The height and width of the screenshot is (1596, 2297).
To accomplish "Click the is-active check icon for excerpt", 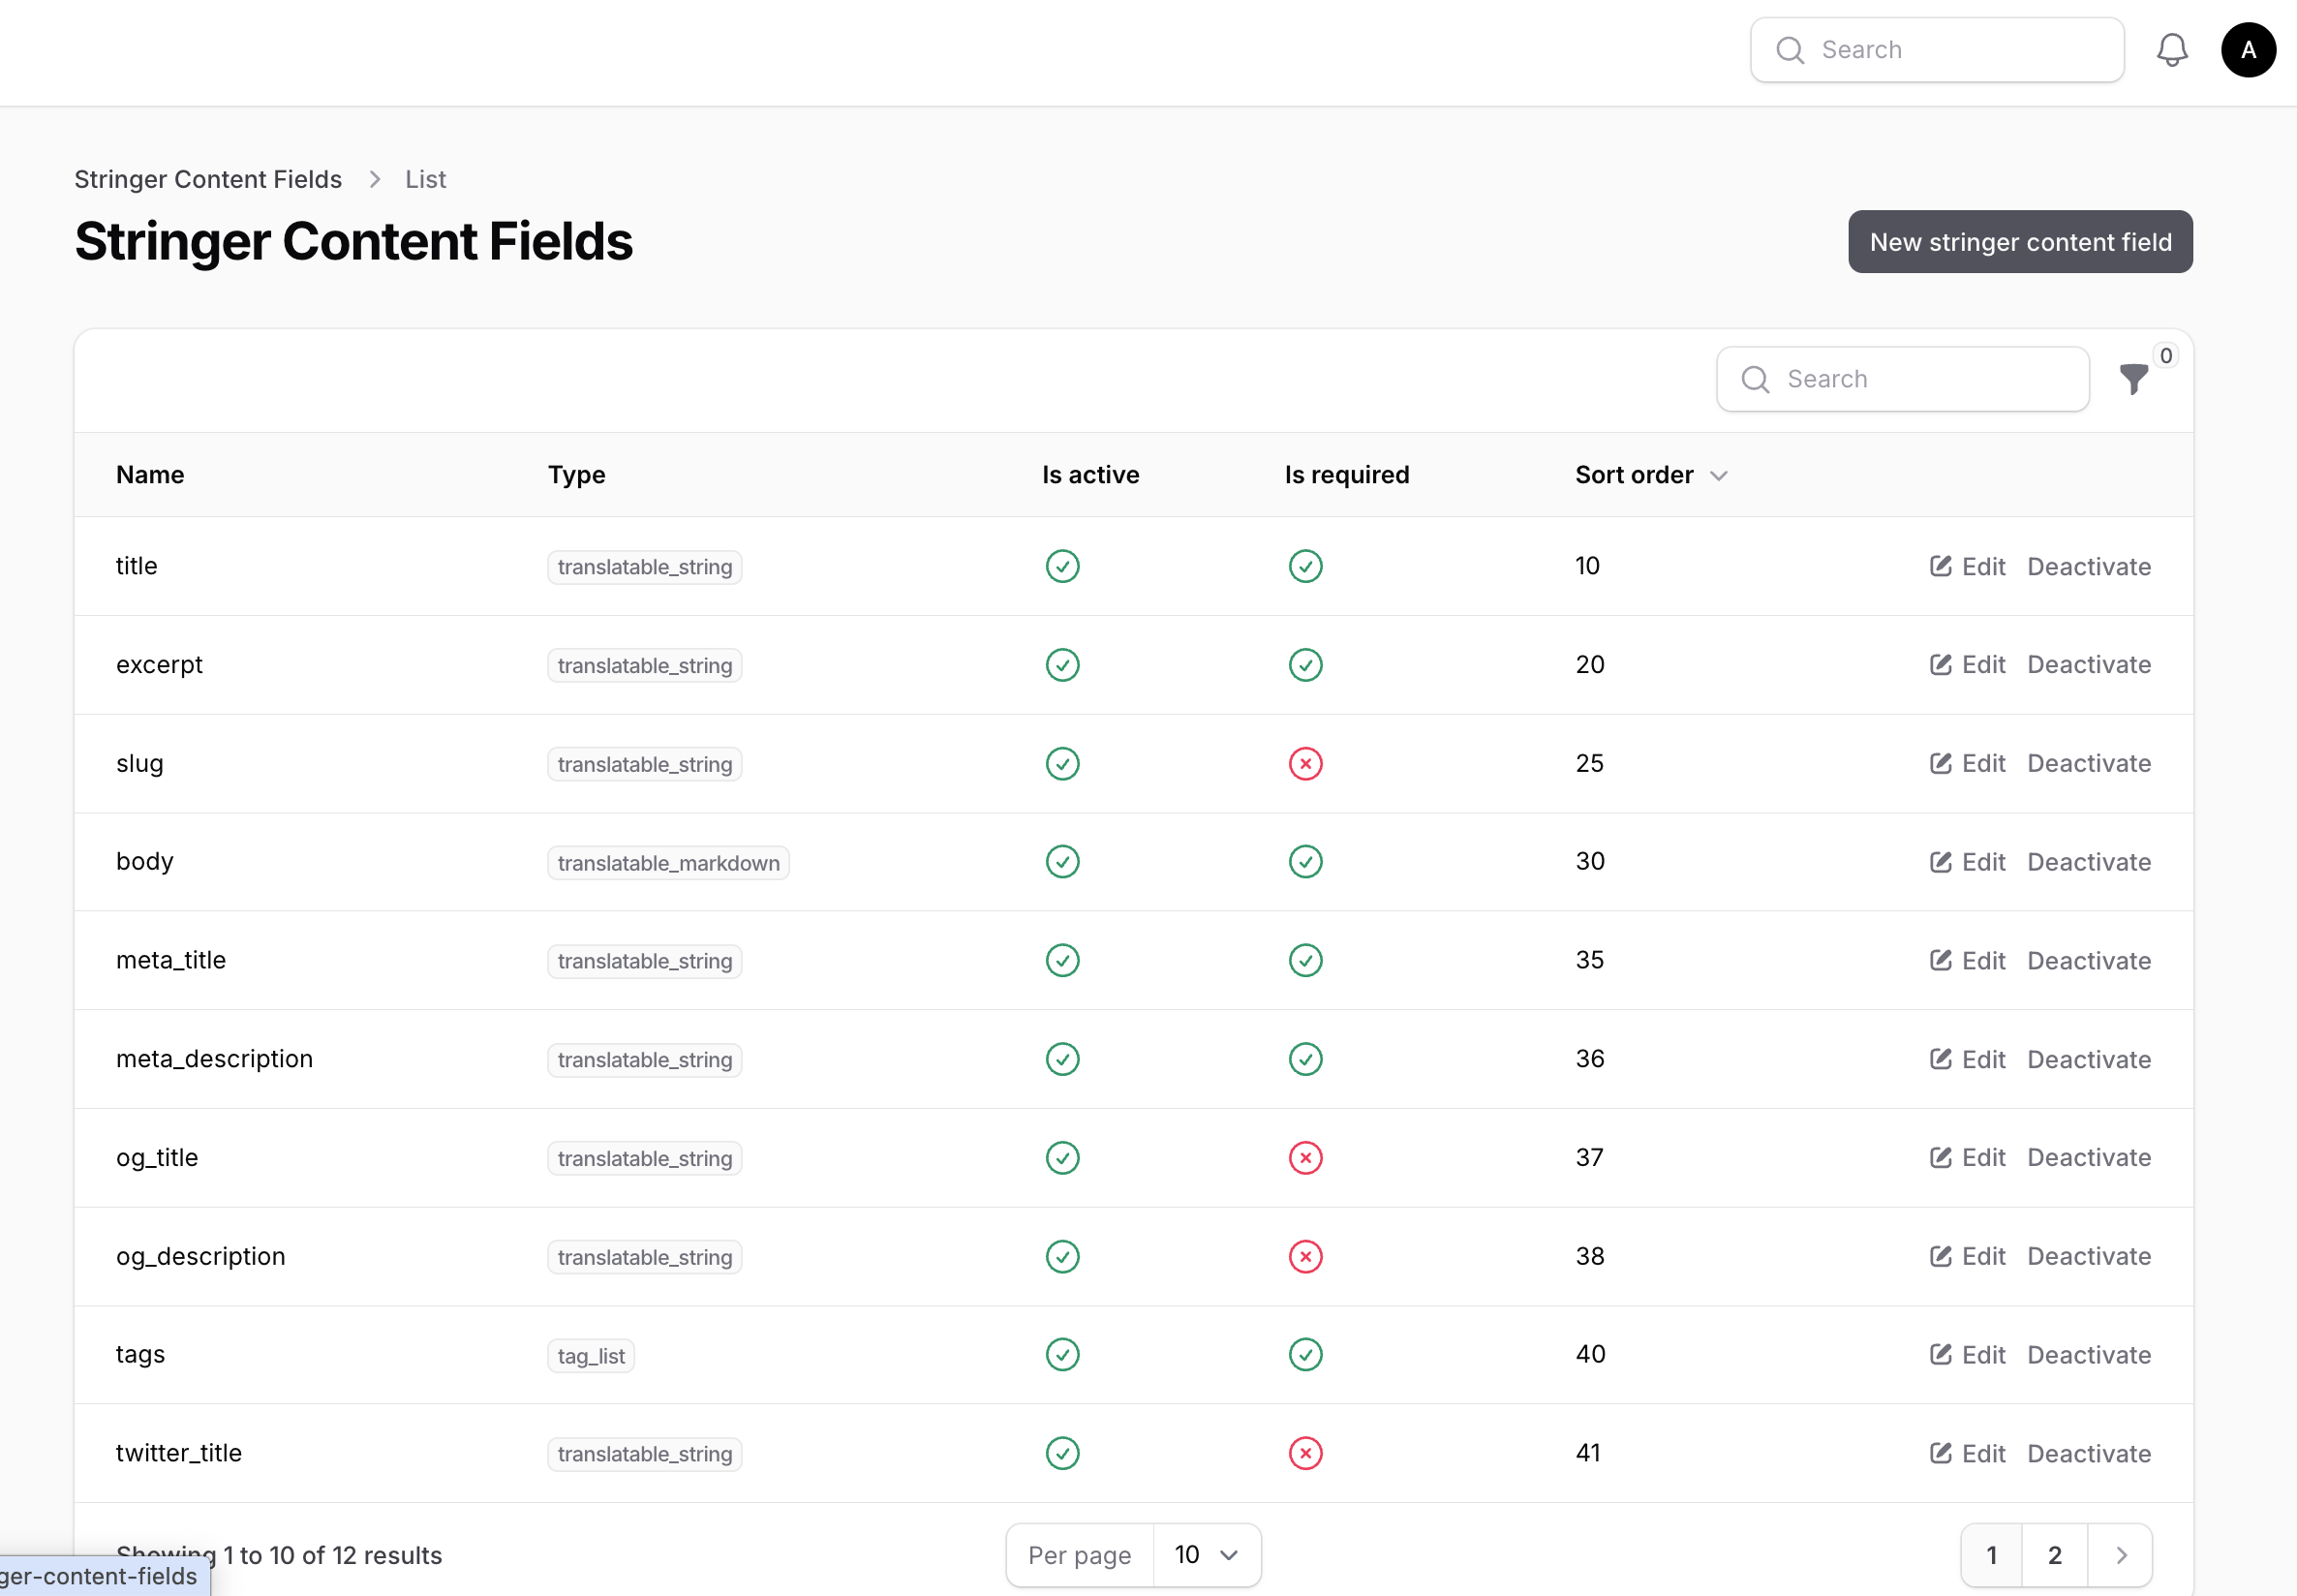I will coord(1062,665).
